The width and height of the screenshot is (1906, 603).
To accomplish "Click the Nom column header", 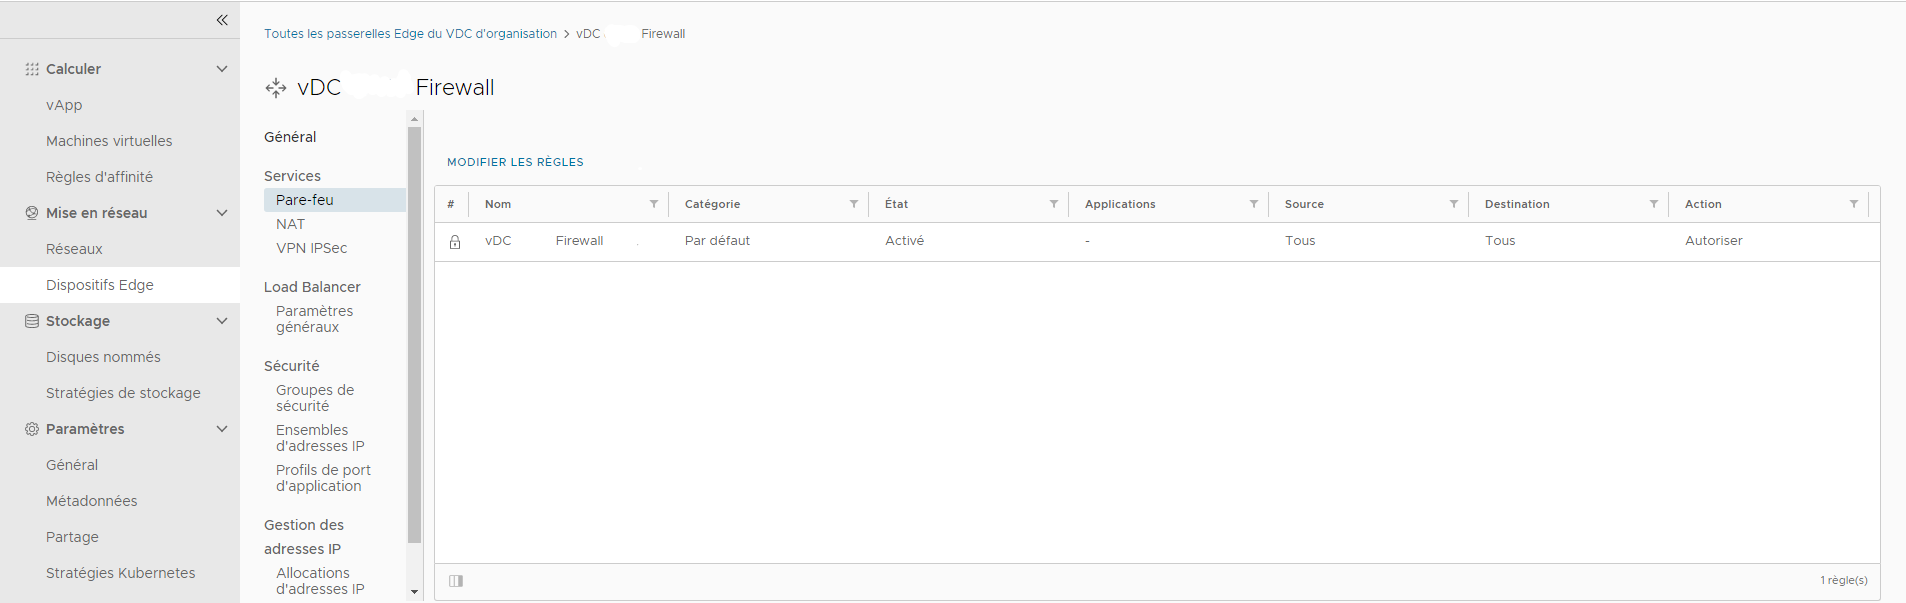I will (x=498, y=204).
